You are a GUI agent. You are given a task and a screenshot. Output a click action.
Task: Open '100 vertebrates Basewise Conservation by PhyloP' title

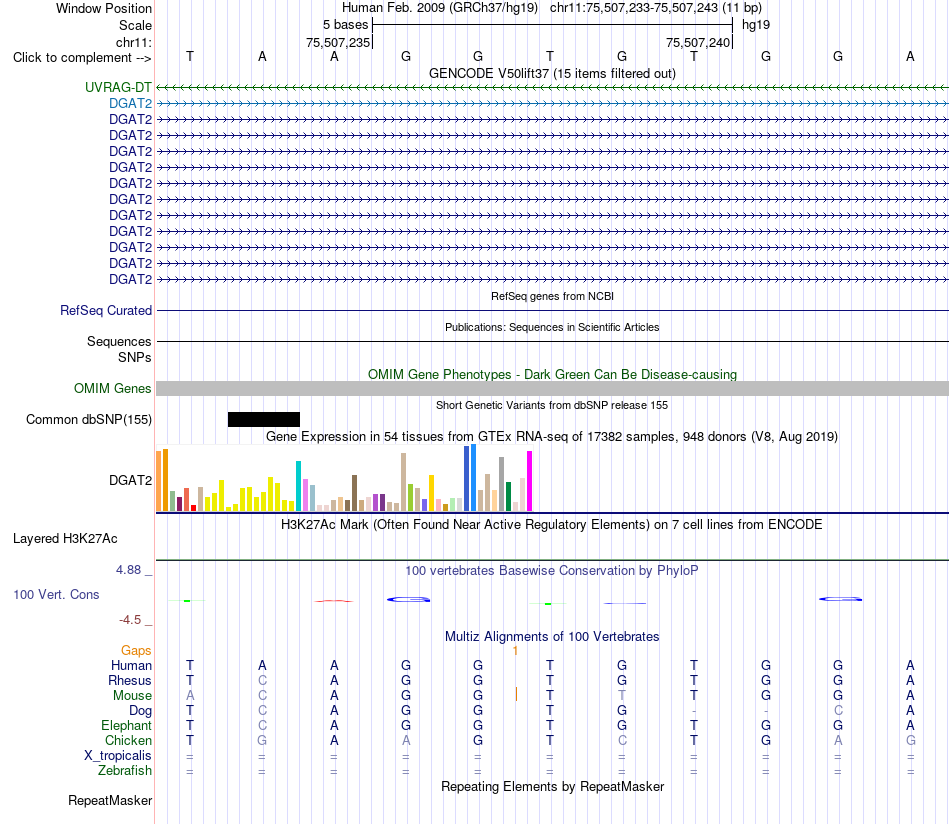[552, 570]
